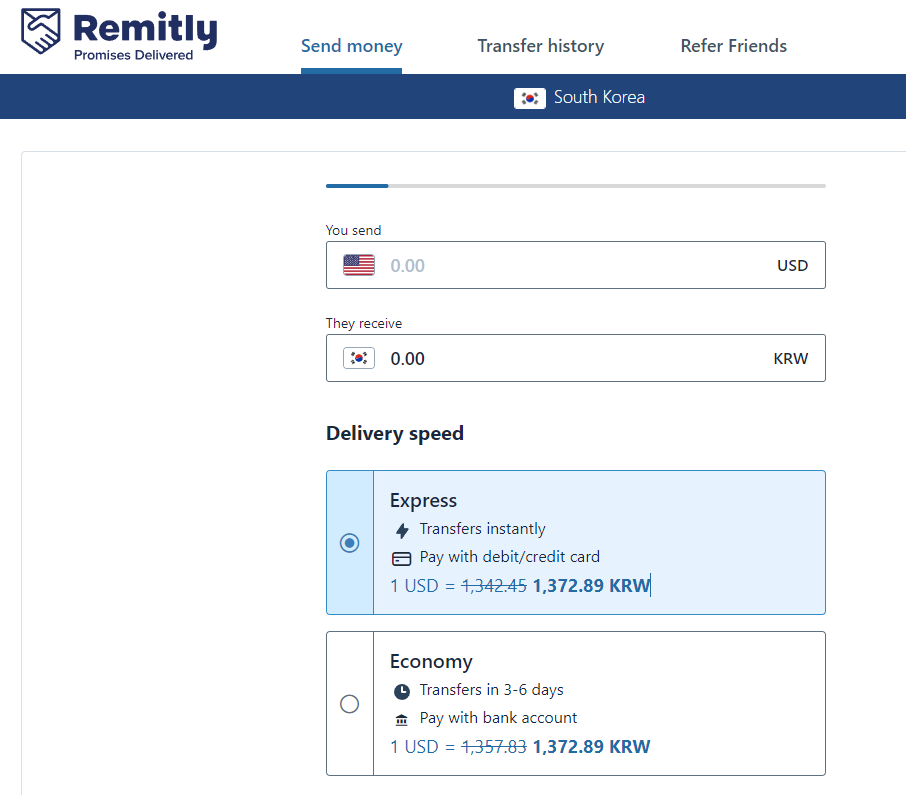Click the clock icon under Economy

402,691
